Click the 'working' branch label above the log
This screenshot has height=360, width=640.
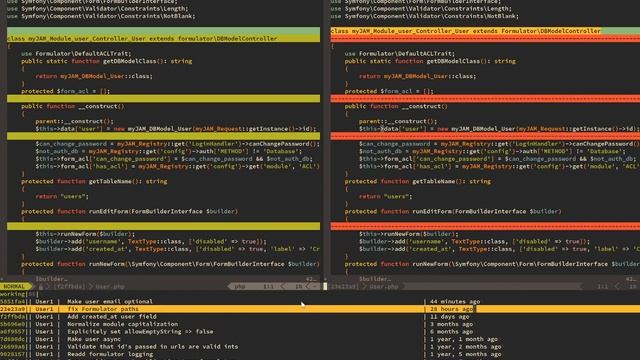pyautogui.click(x=12, y=294)
